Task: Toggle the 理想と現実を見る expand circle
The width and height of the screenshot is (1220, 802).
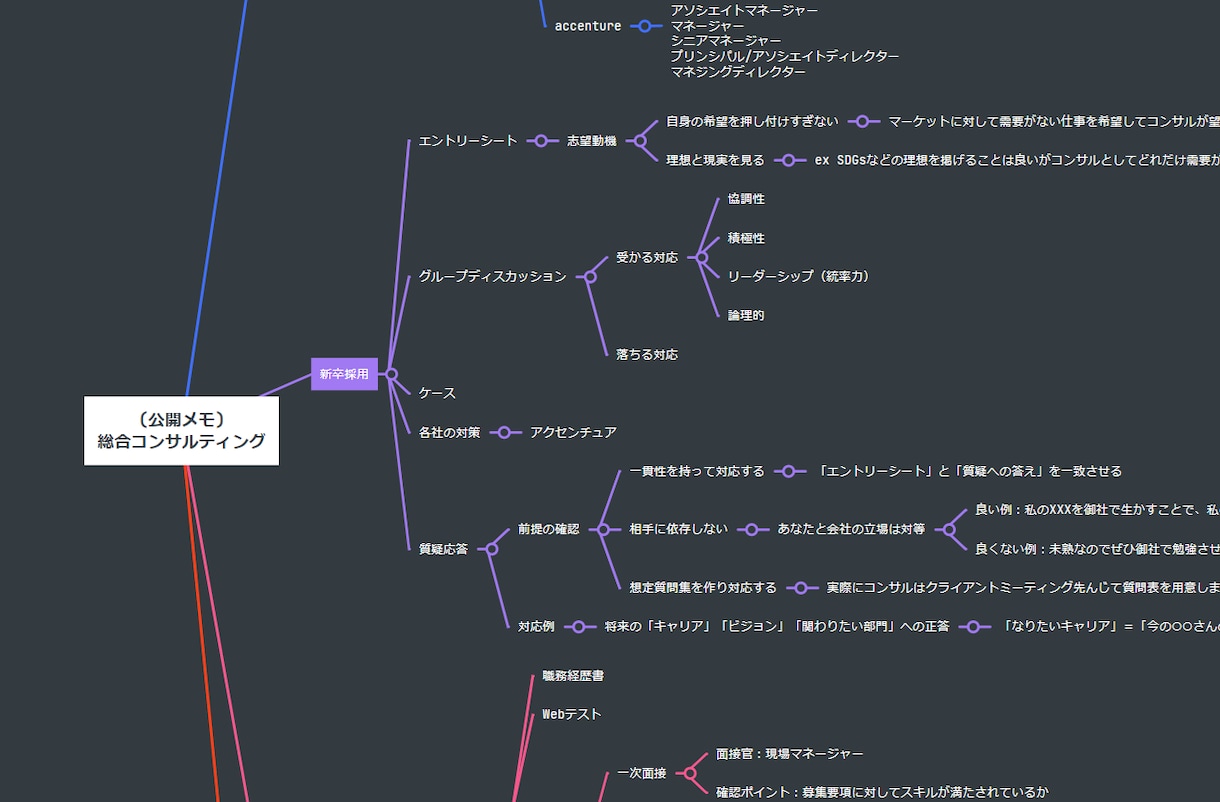Action: [788, 160]
